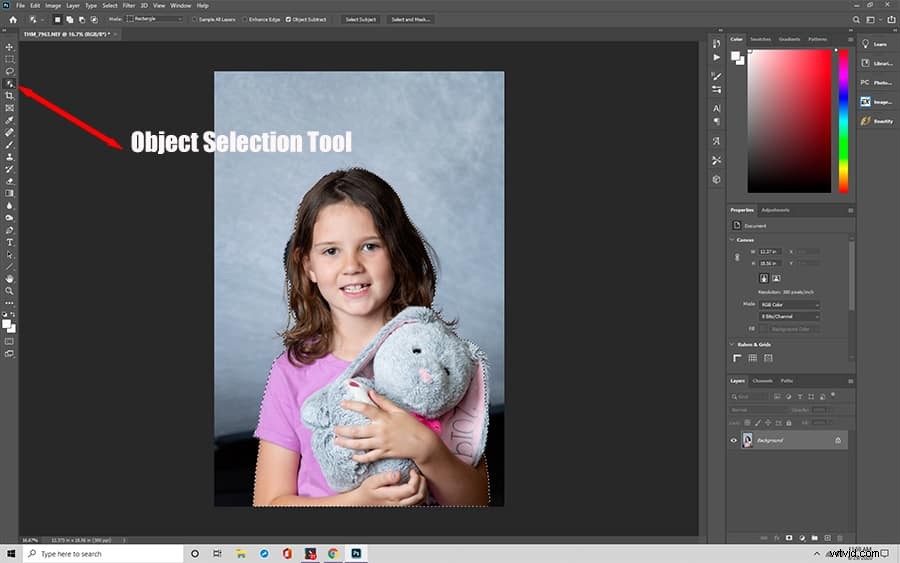This screenshot has width=900, height=563.
Task: Open Properties panel flyout menu
Action: coord(850,211)
